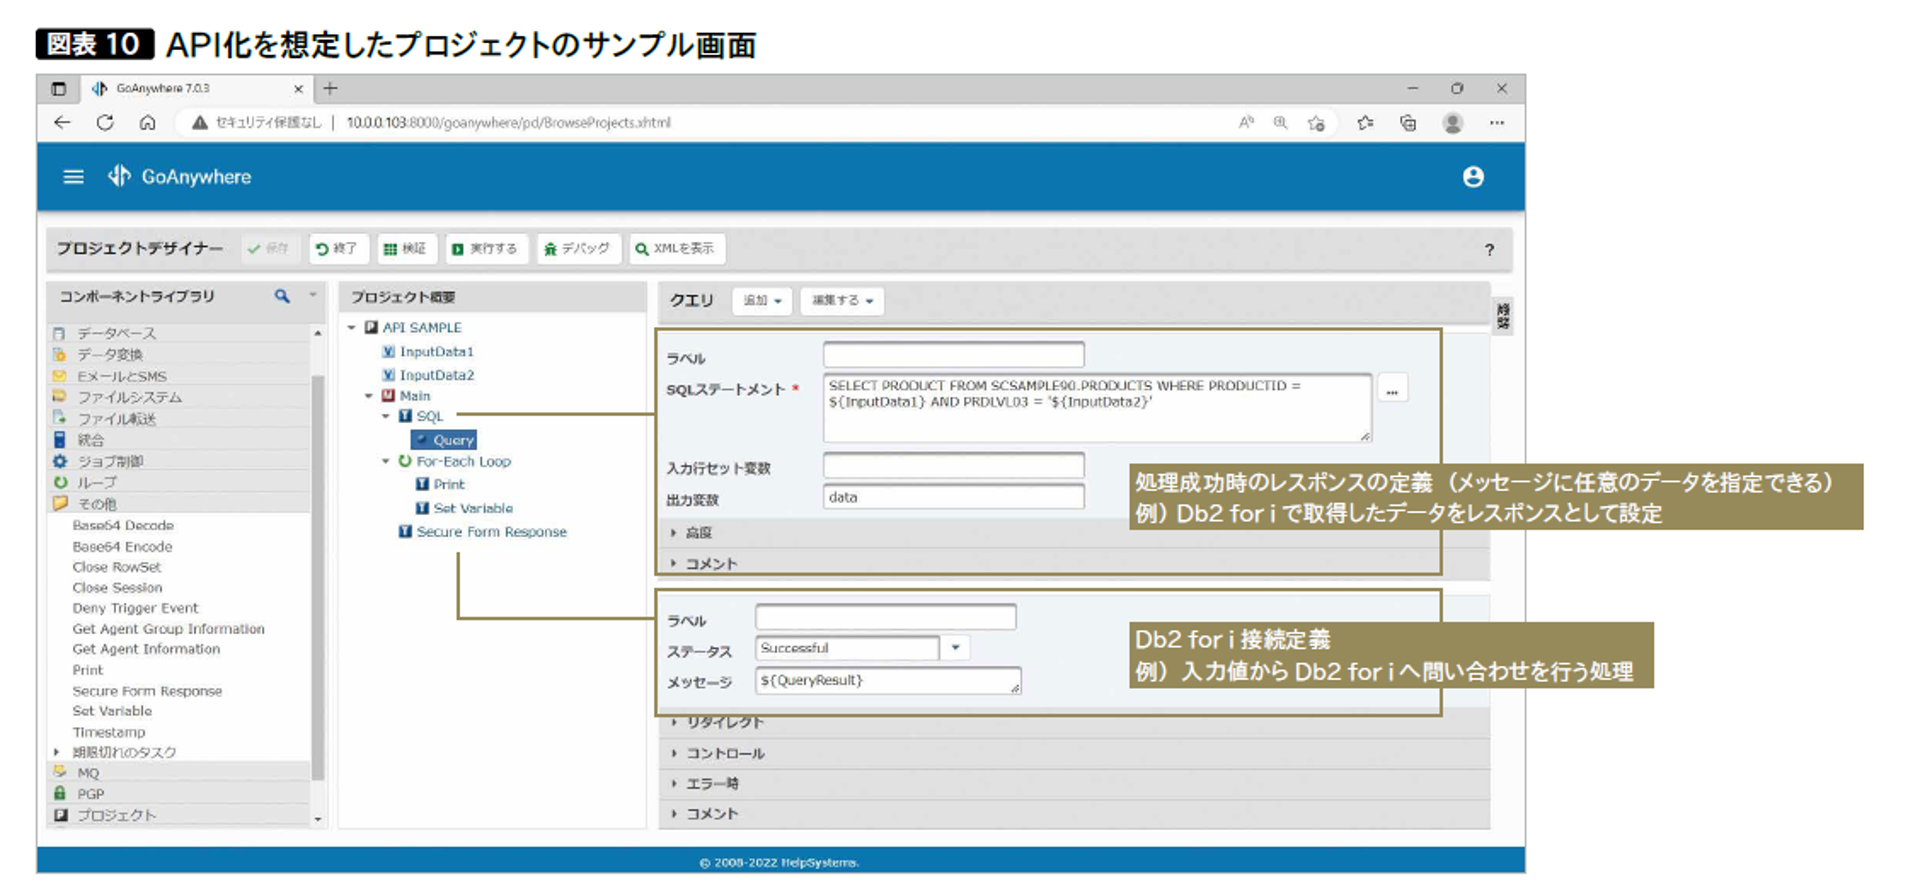Click the 検証 validate button
1910x891 pixels.
[x=405, y=249]
